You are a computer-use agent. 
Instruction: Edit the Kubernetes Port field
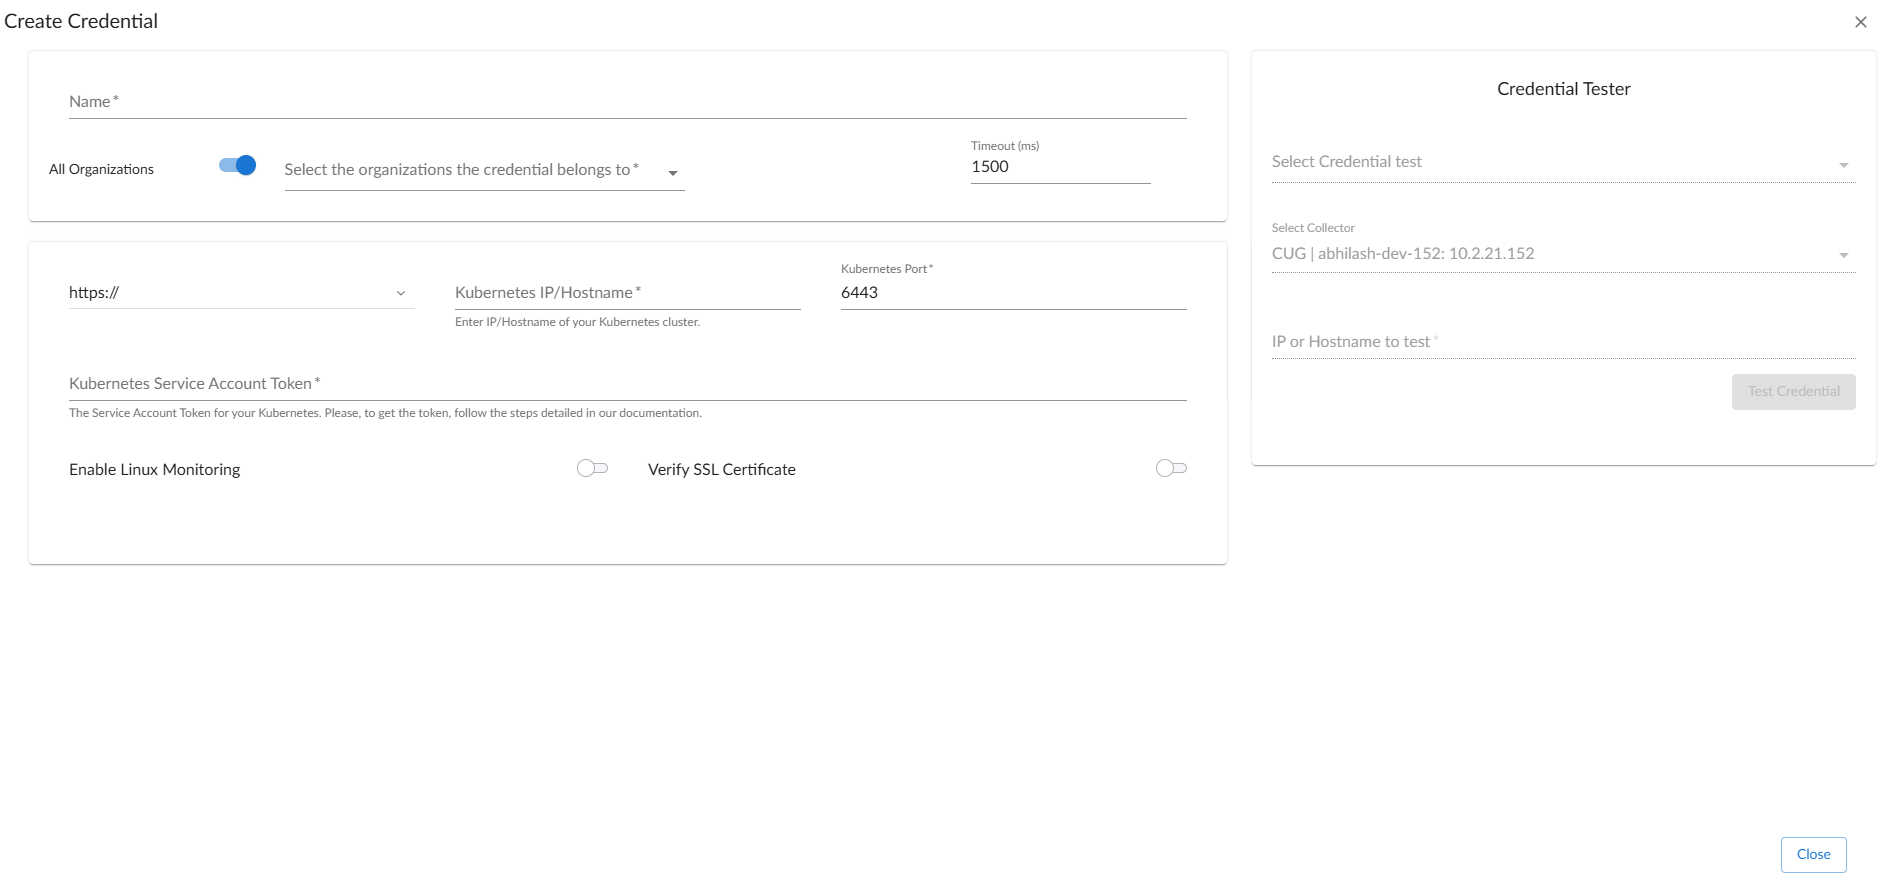tap(1013, 293)
